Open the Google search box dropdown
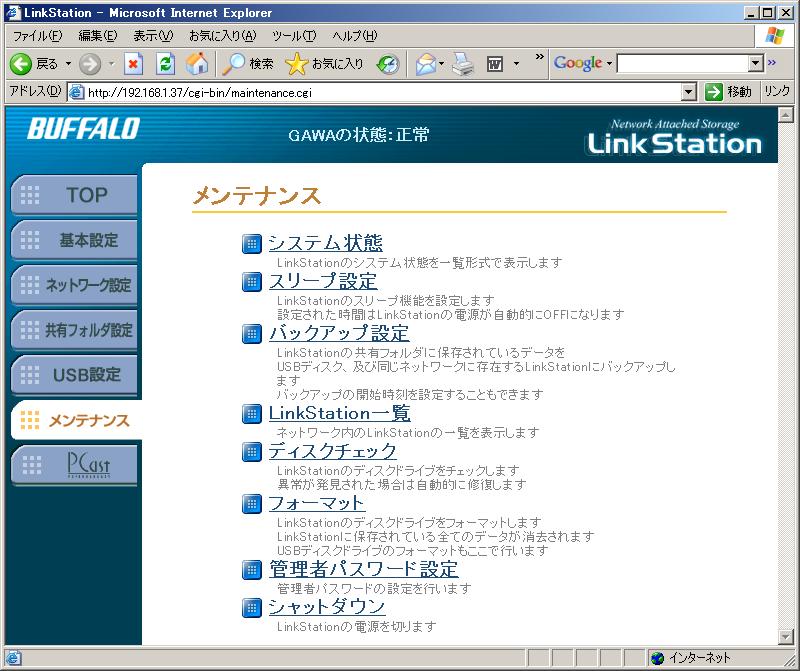 (756, 63)
